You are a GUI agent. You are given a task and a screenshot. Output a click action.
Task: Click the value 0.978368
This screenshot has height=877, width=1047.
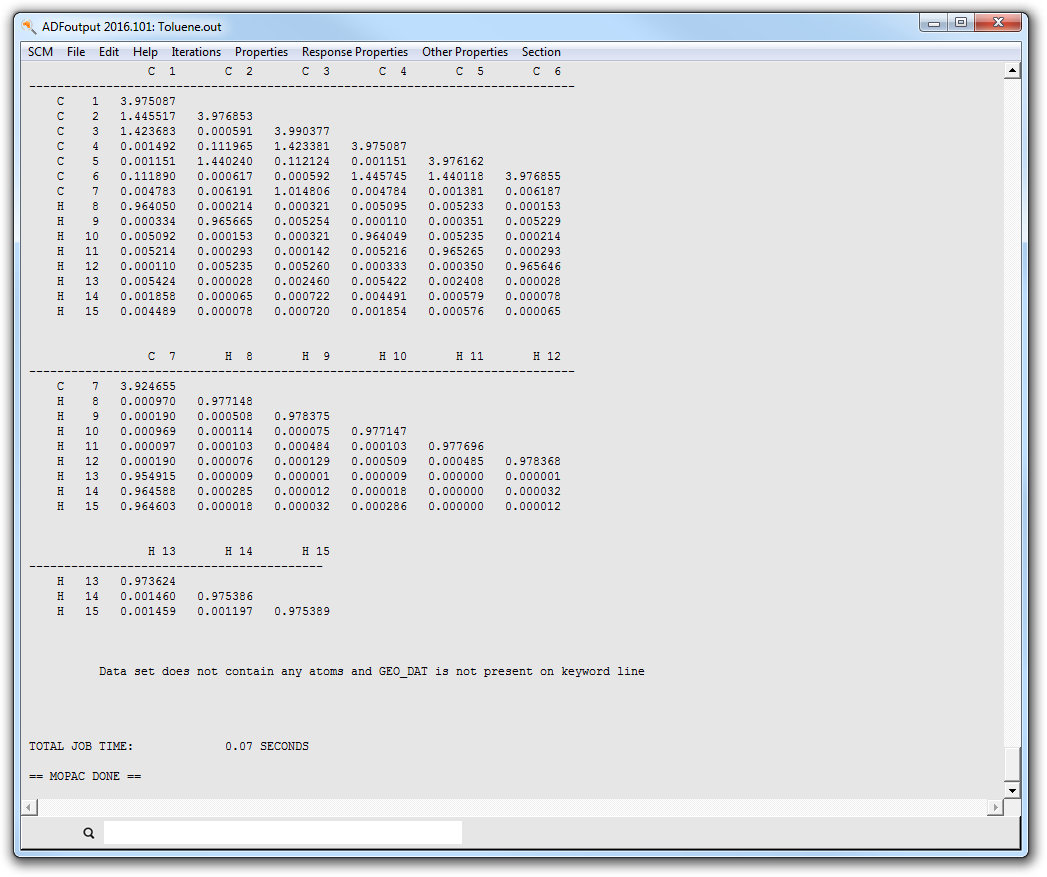[533, 461]
